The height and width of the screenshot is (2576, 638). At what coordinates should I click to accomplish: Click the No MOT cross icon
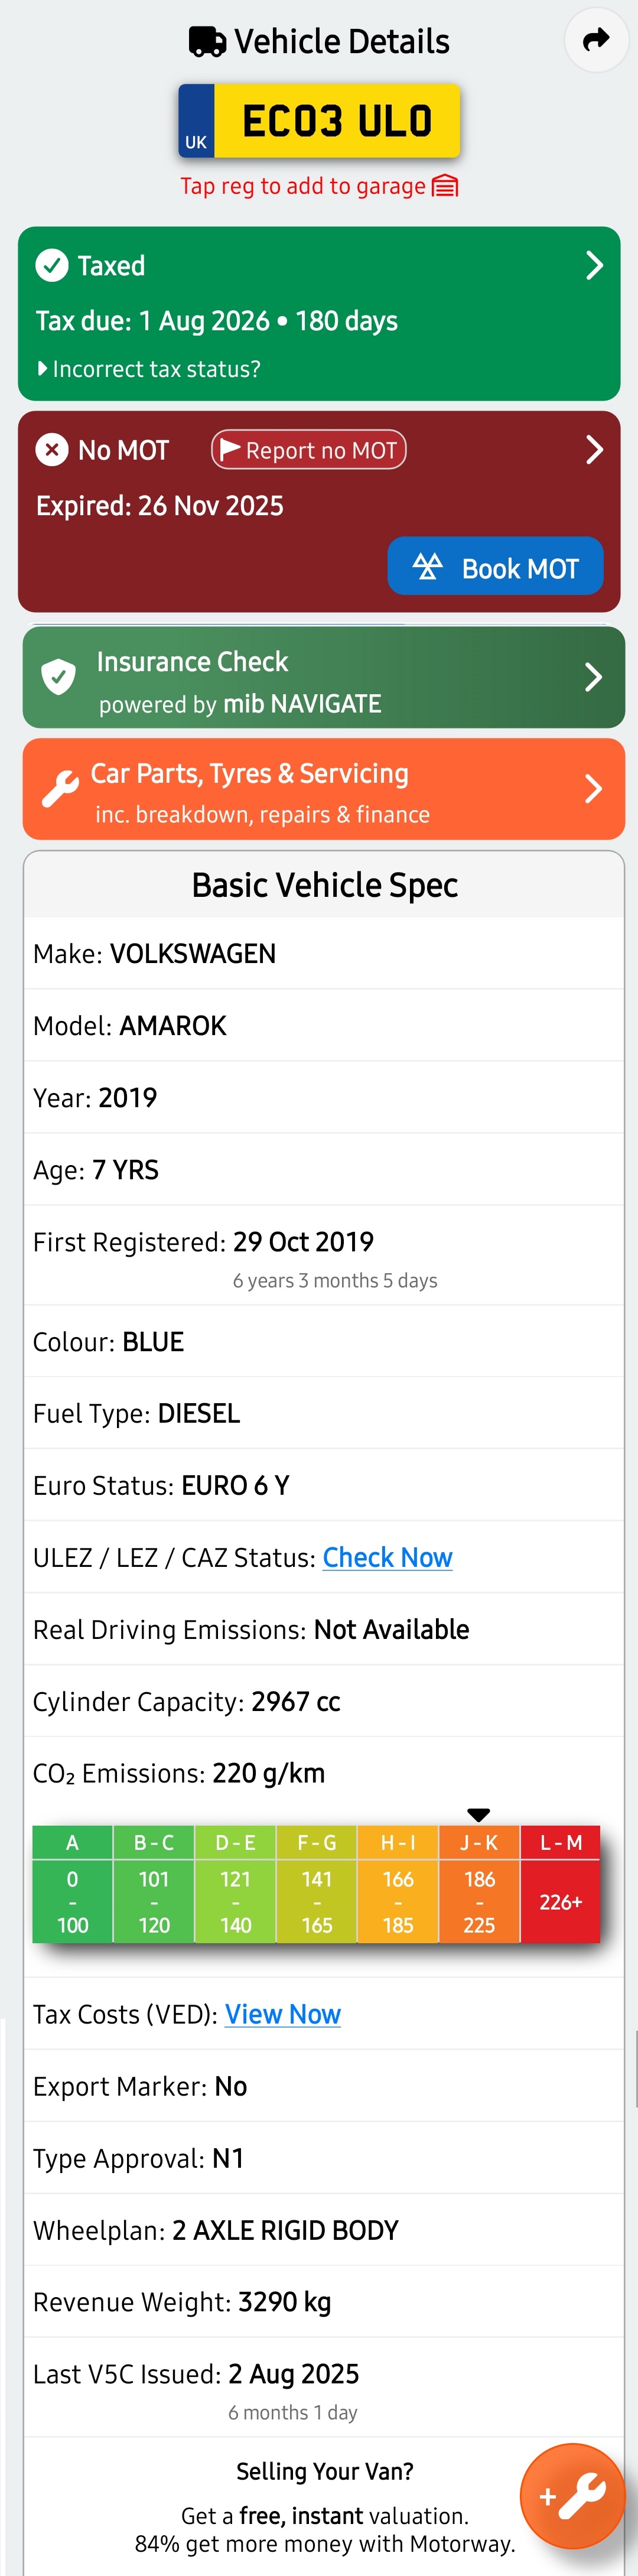(52, 450)
